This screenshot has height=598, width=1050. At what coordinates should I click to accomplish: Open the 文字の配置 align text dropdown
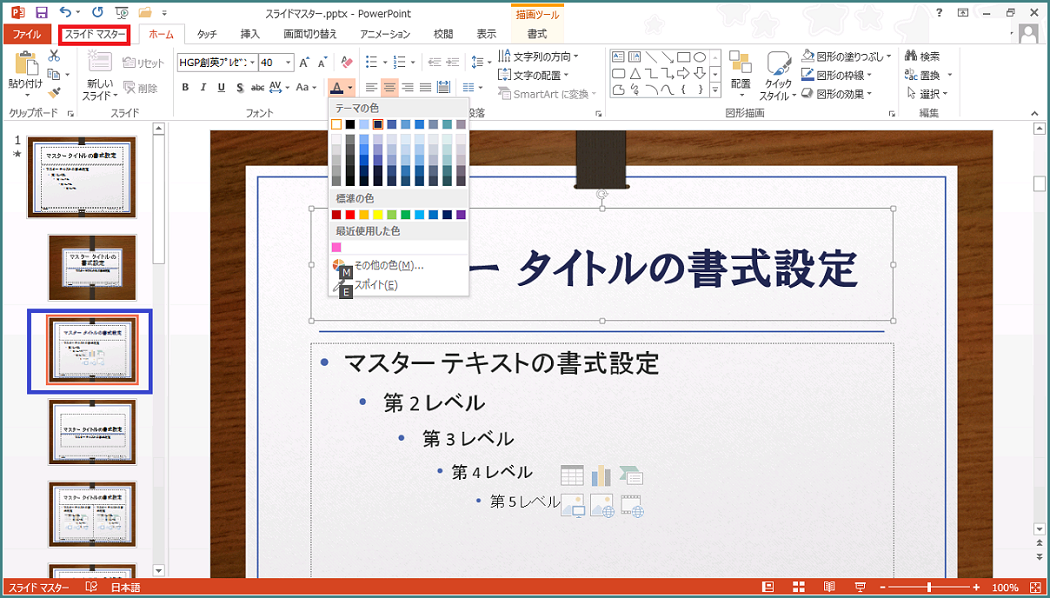[534, 75]
